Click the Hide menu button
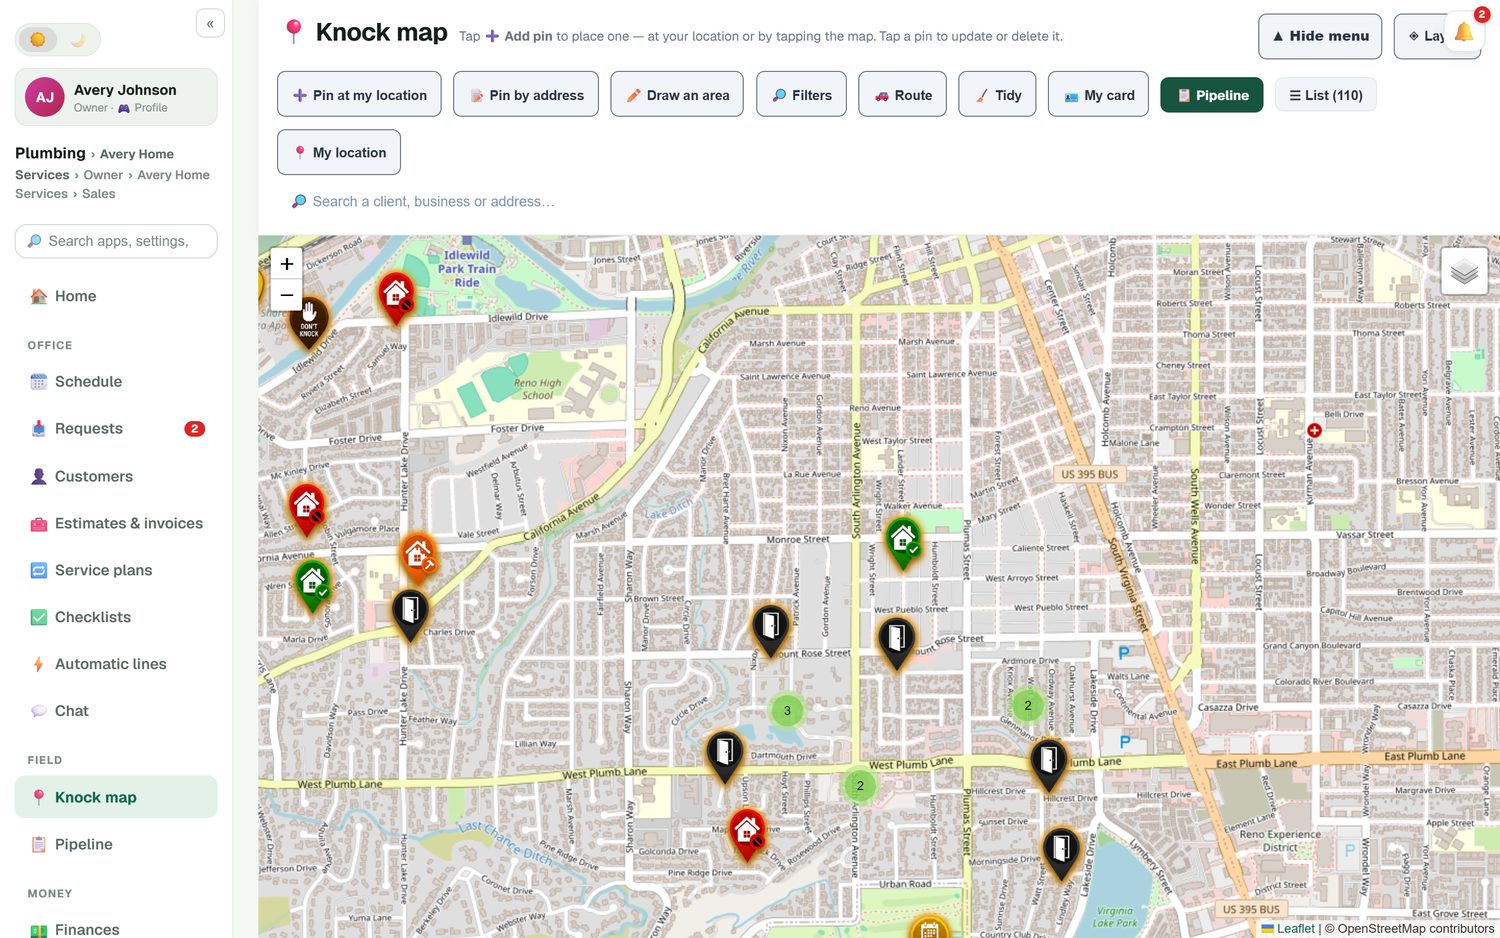This screenshot has width=1500, height=938. 1320,36
